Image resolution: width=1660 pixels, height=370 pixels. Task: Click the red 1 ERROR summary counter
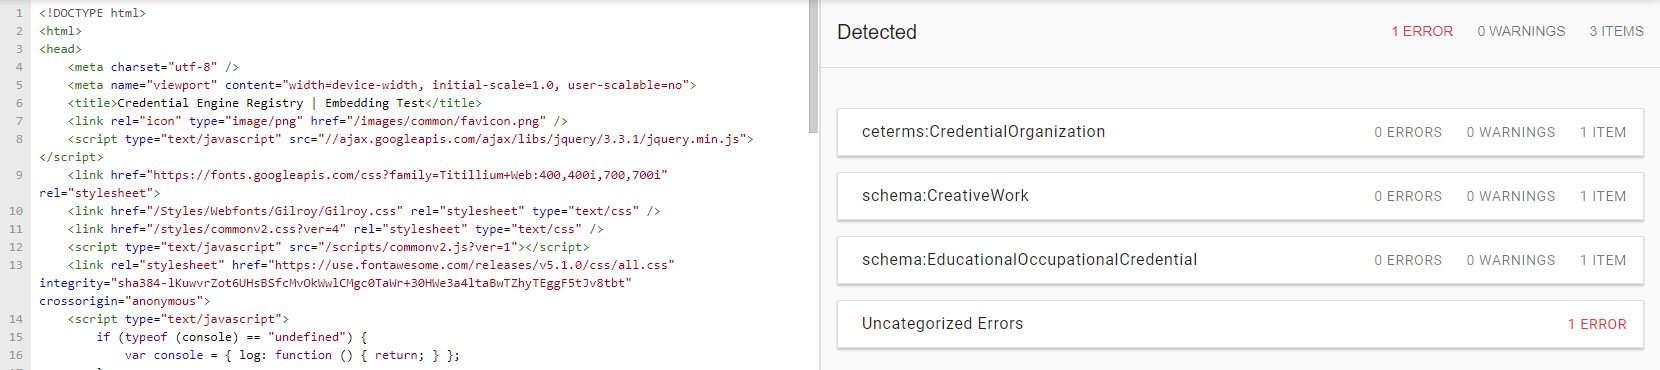click(1422, 32)
